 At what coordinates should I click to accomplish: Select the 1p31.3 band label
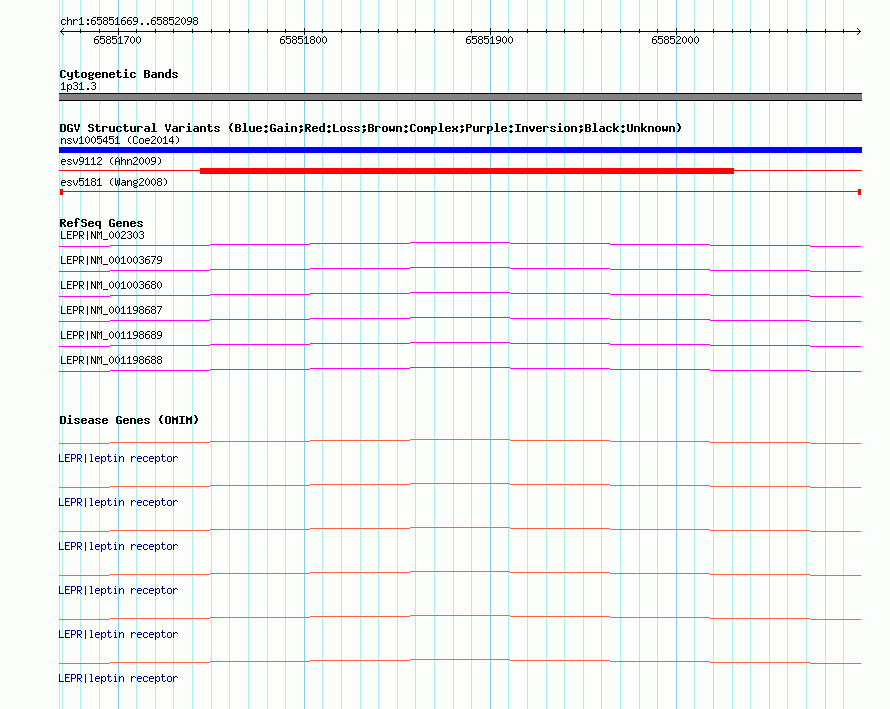78,86
